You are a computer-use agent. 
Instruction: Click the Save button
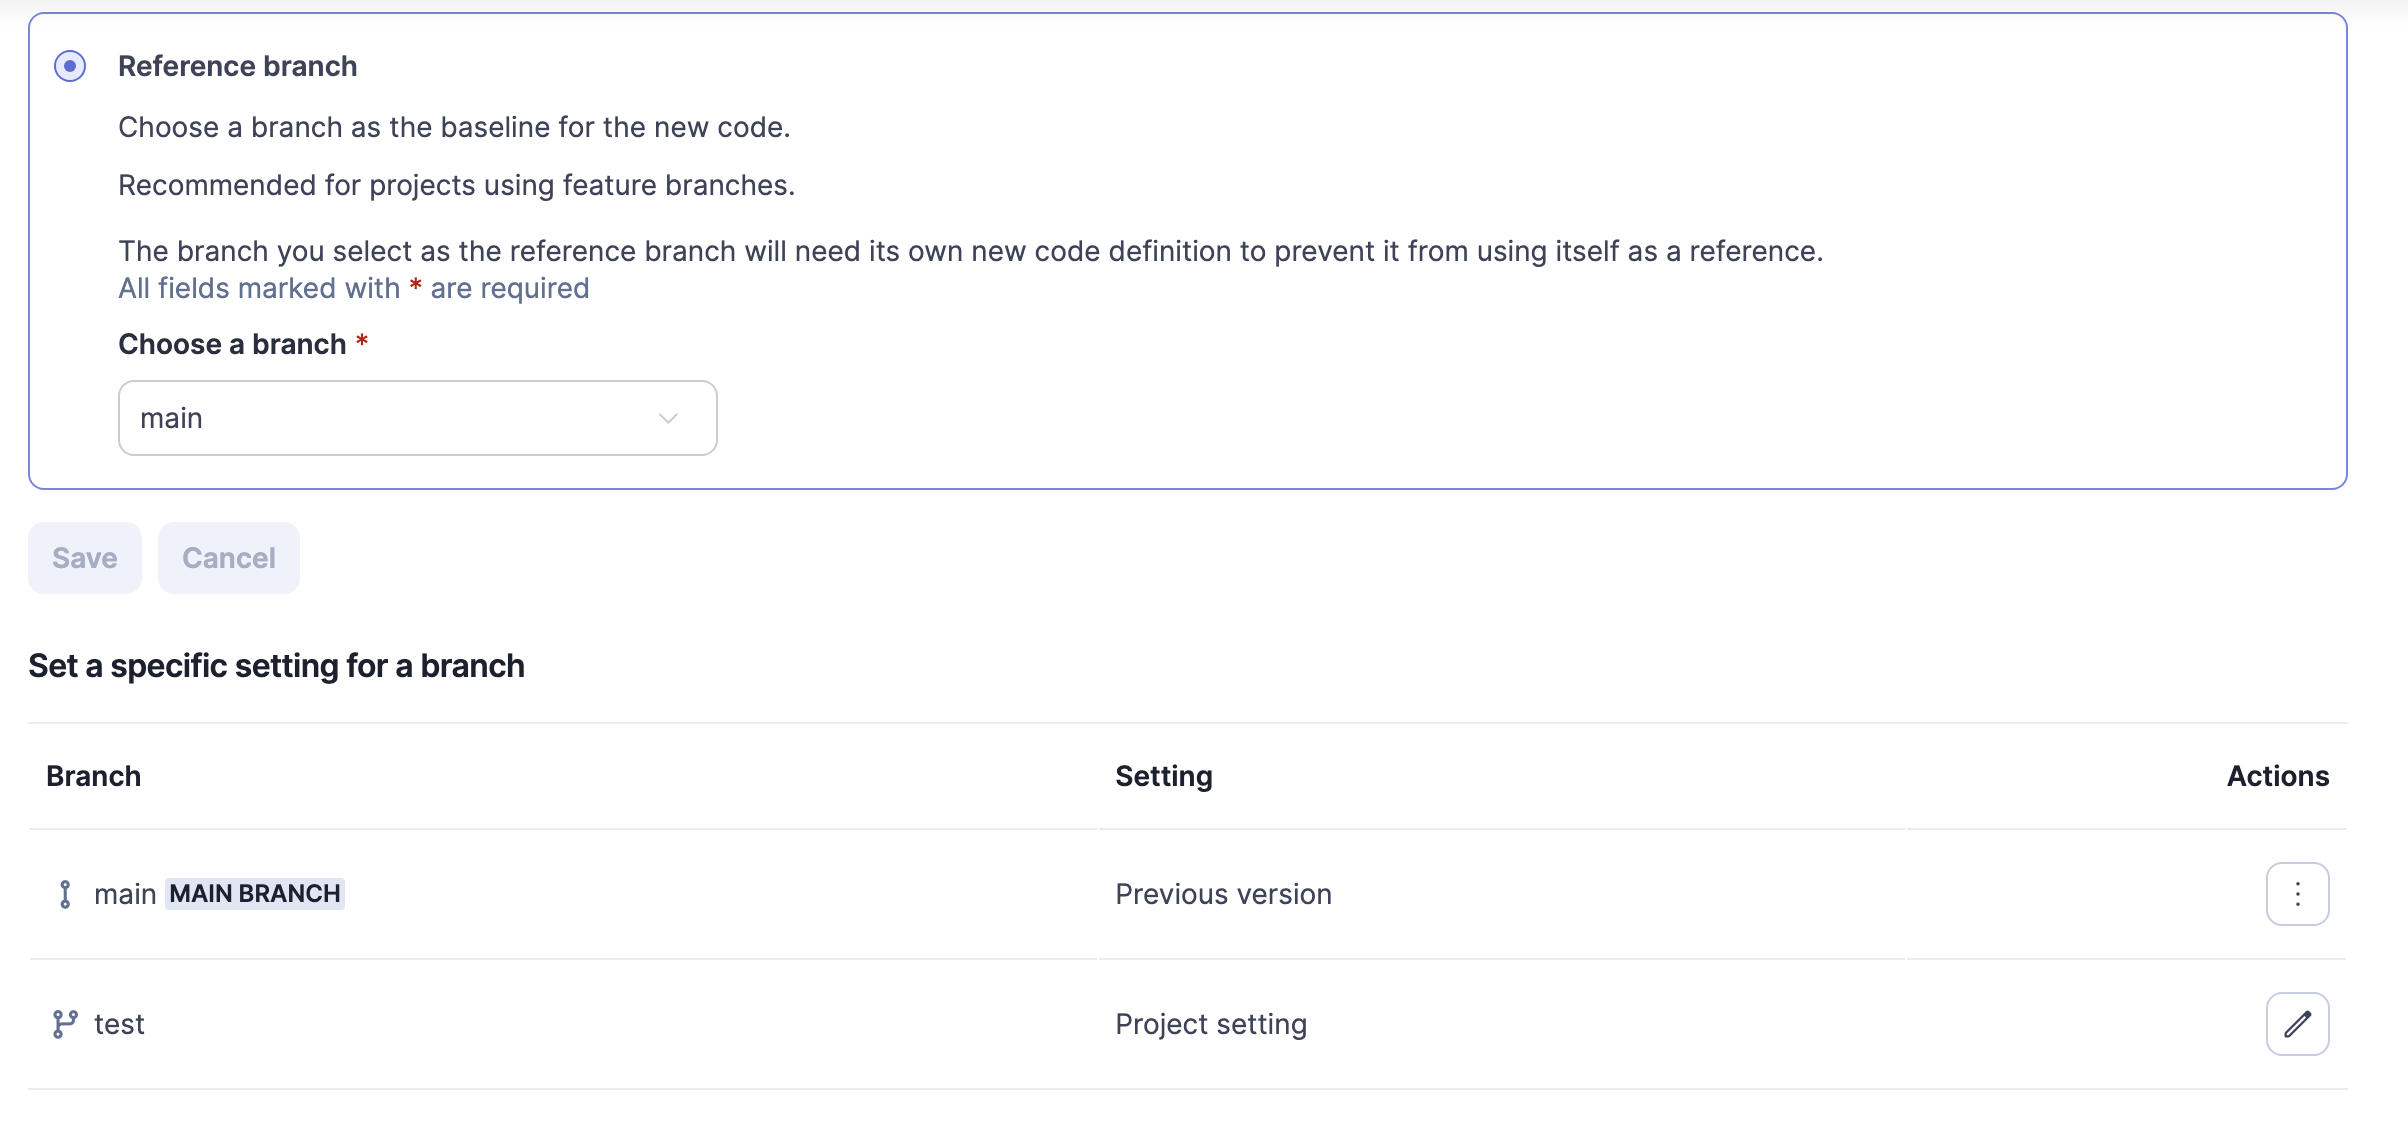point(85,558)
